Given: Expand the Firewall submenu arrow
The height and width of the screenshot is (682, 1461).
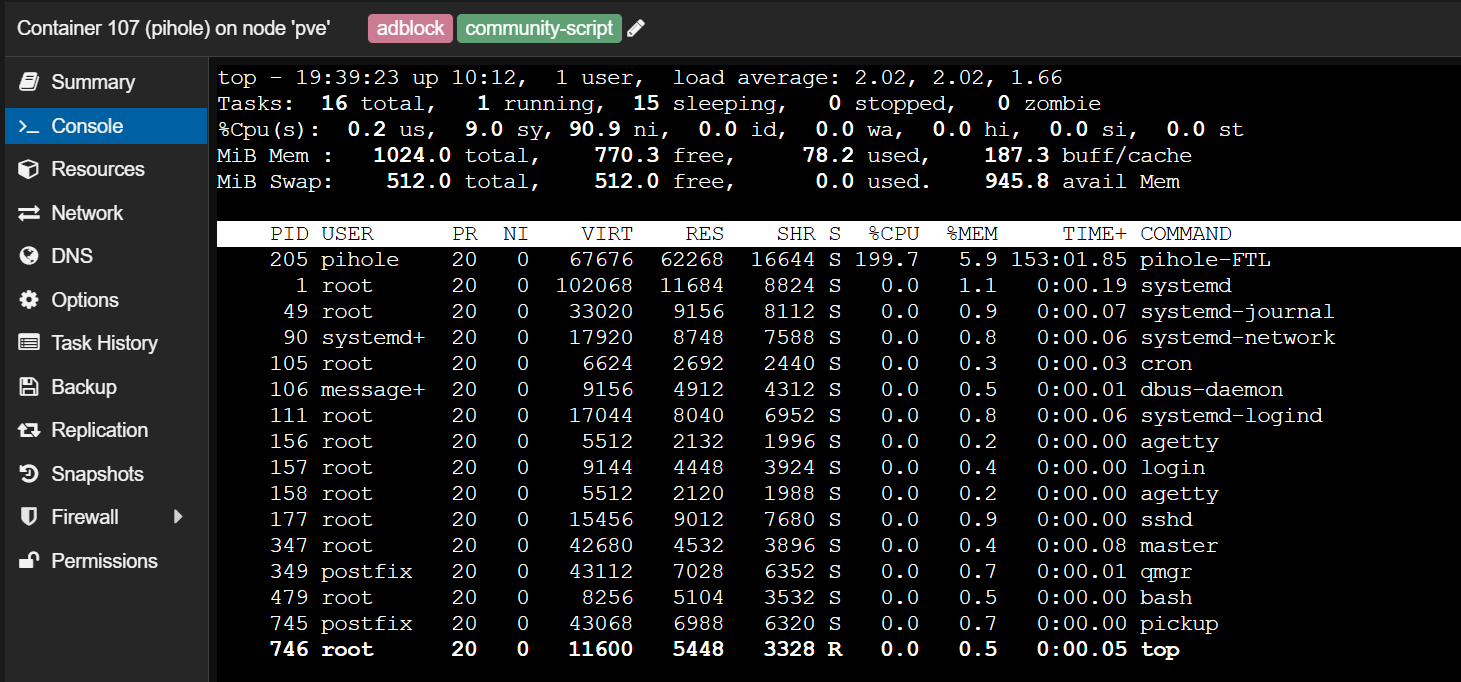Looking at the screenshot, I should 178,517.
